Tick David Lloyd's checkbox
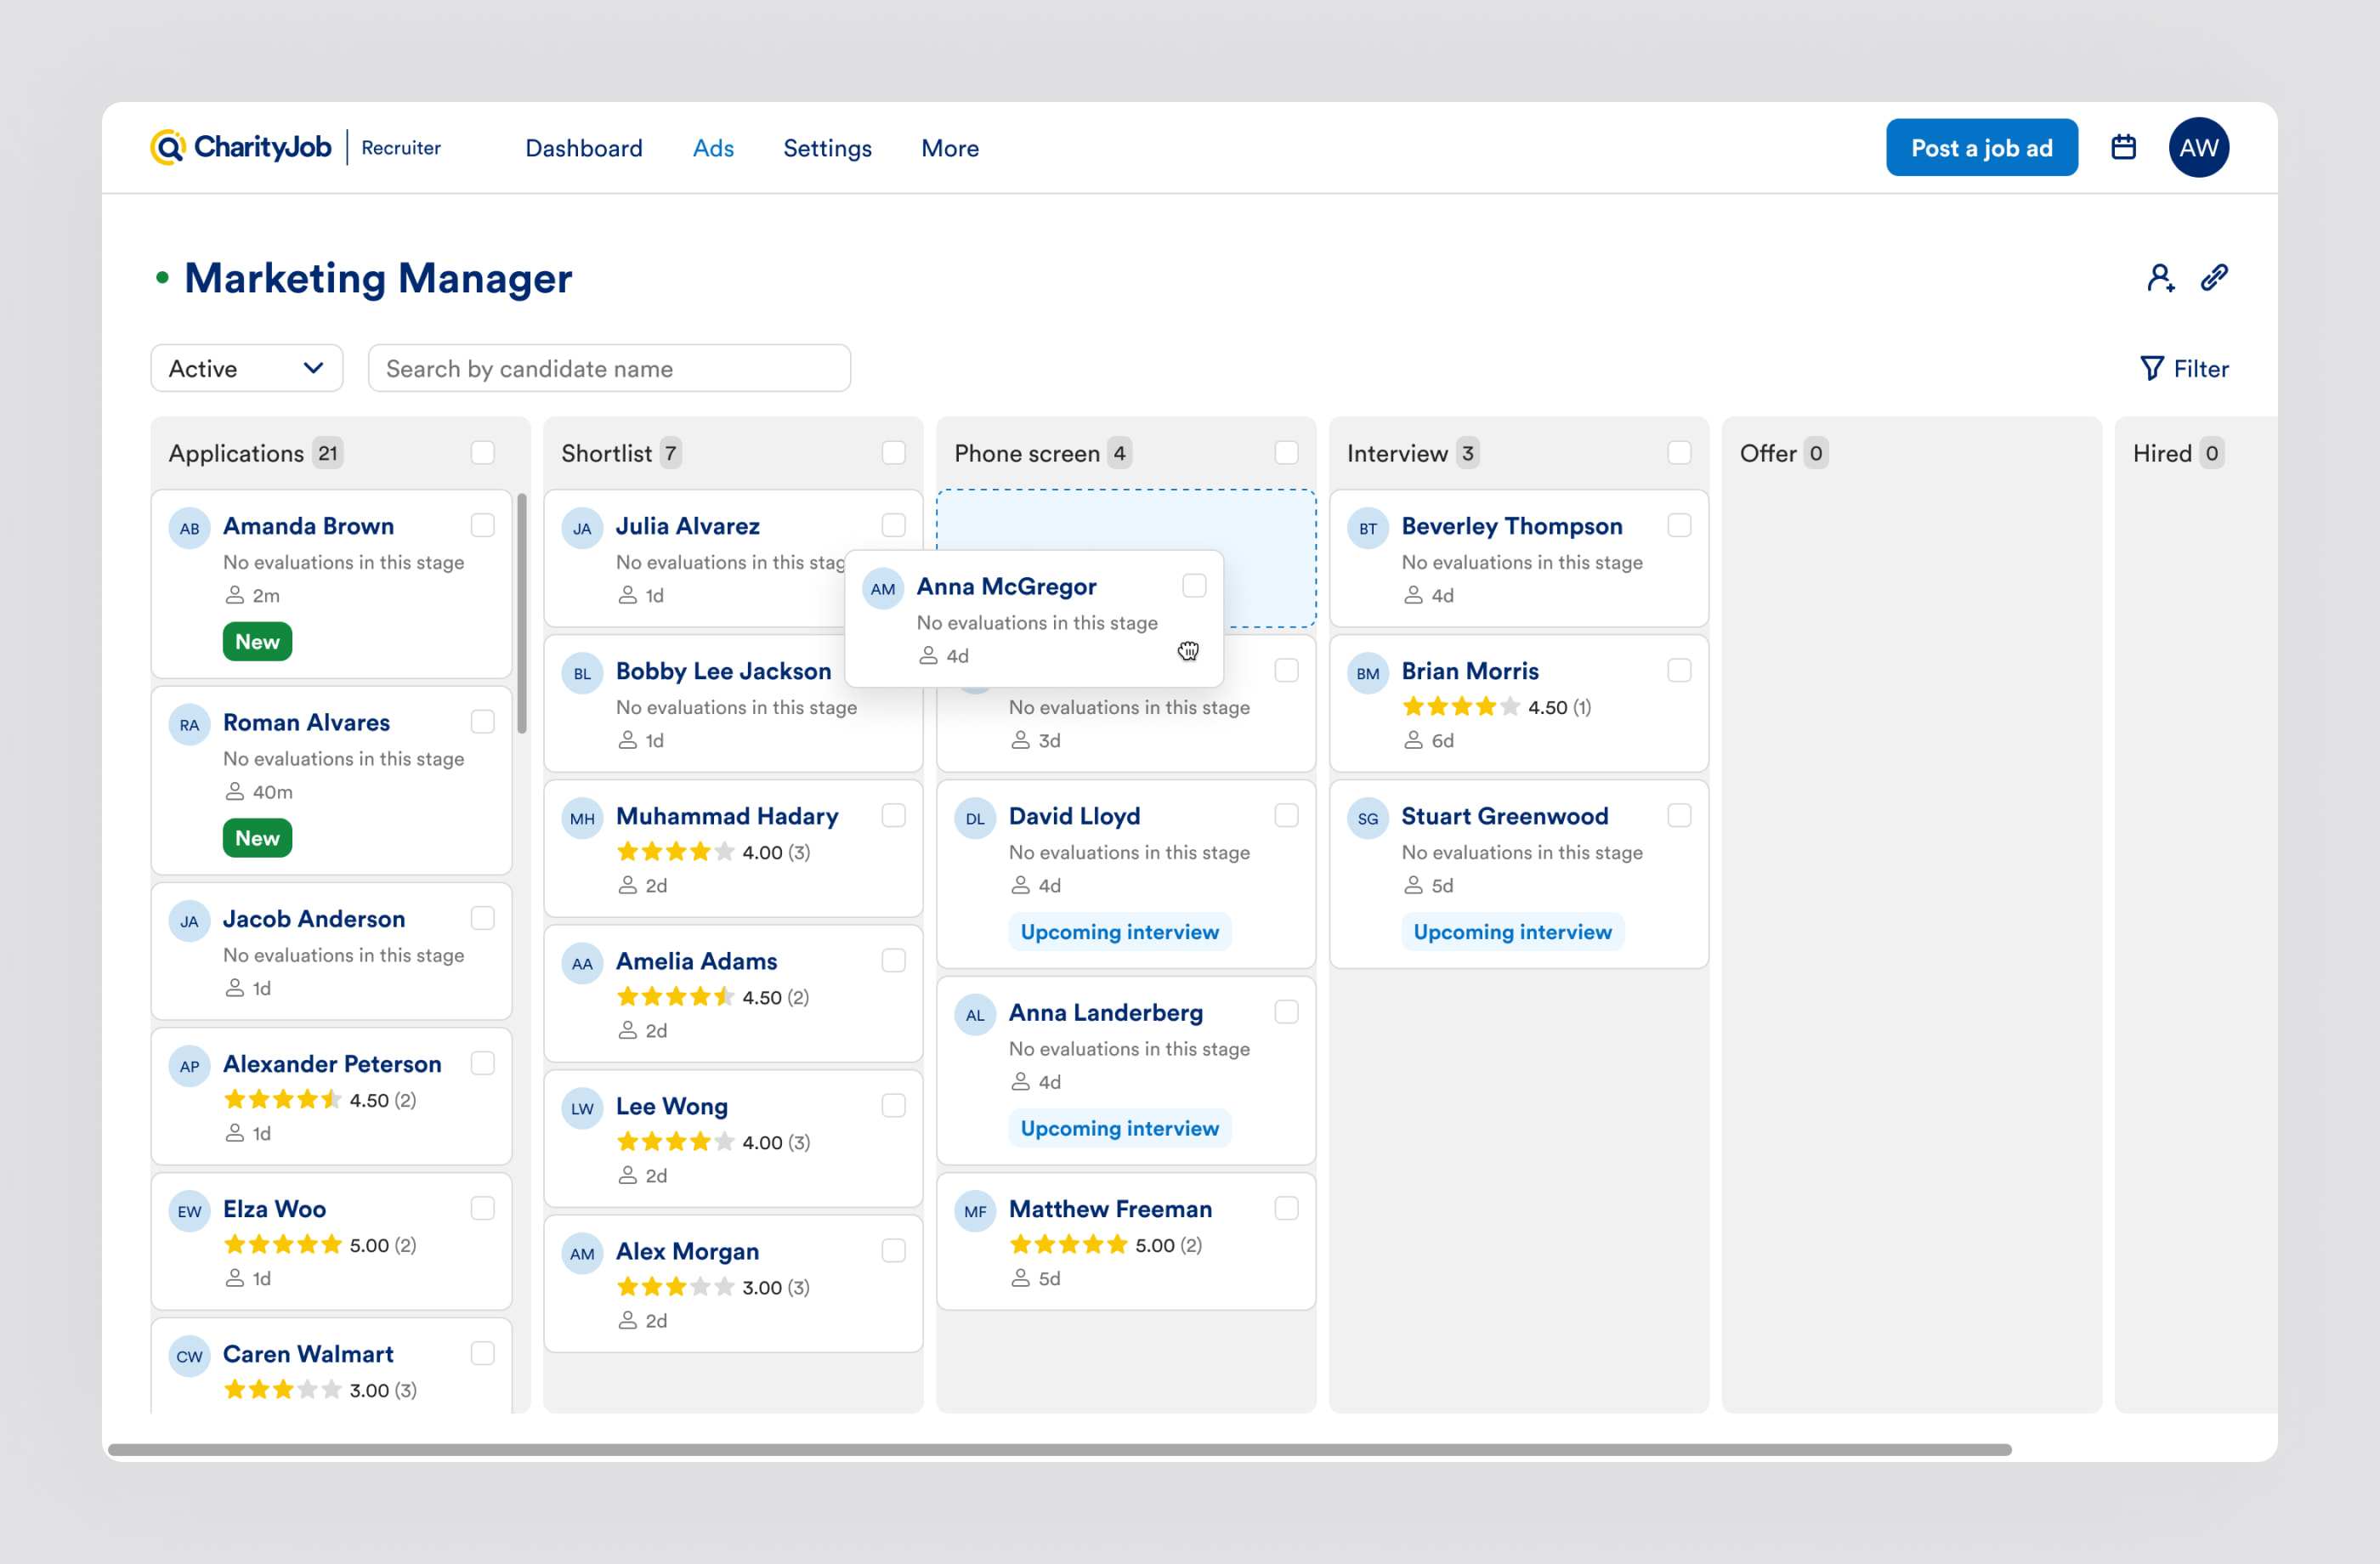The image size is (2380, 1564). [1287, 815]
